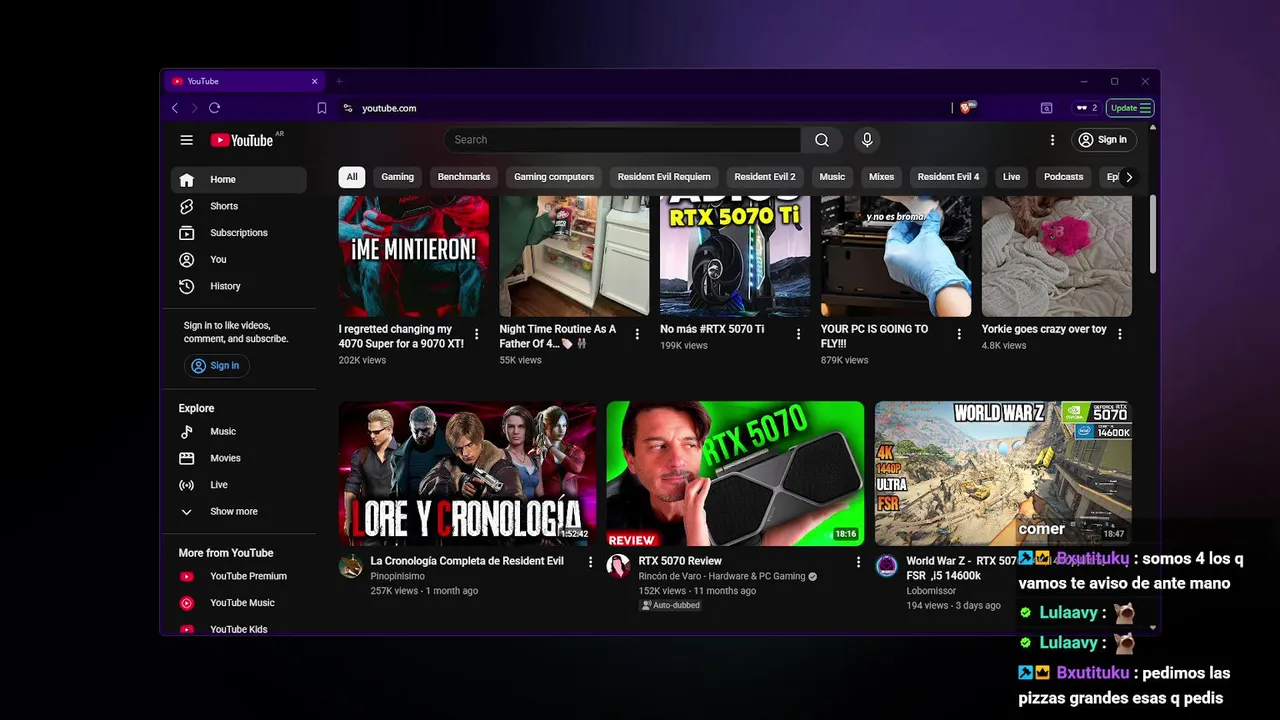
Task: Open 'RTX 5070 Review' video title
Action: tap(680, 561)
